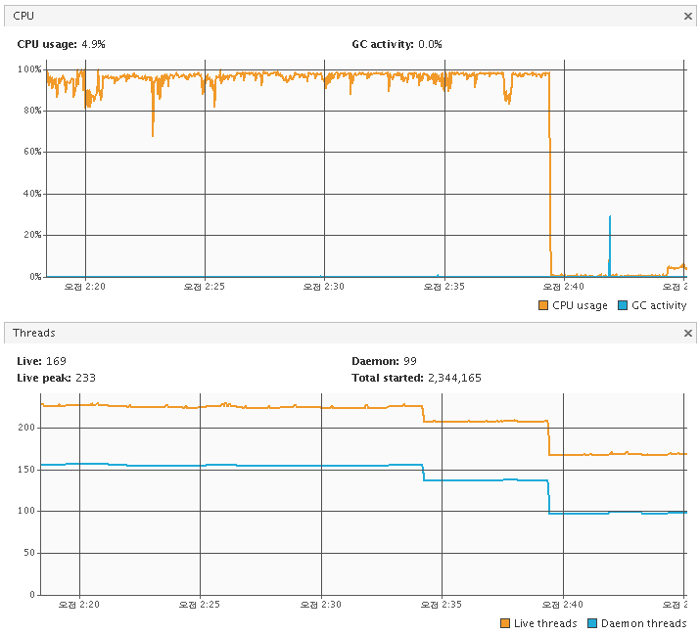Click the 60% label on CPU chart axis
This screenshot has height=635, width=700.
29,152
